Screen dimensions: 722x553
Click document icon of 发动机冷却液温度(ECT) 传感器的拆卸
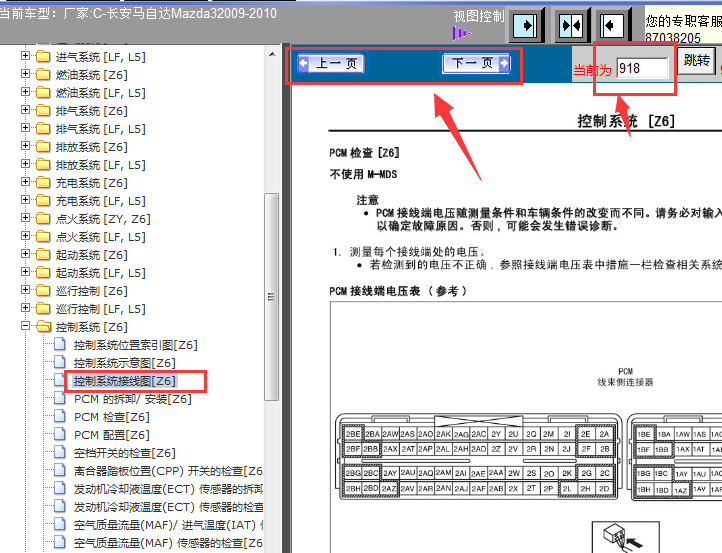click(x=60, y=488)
